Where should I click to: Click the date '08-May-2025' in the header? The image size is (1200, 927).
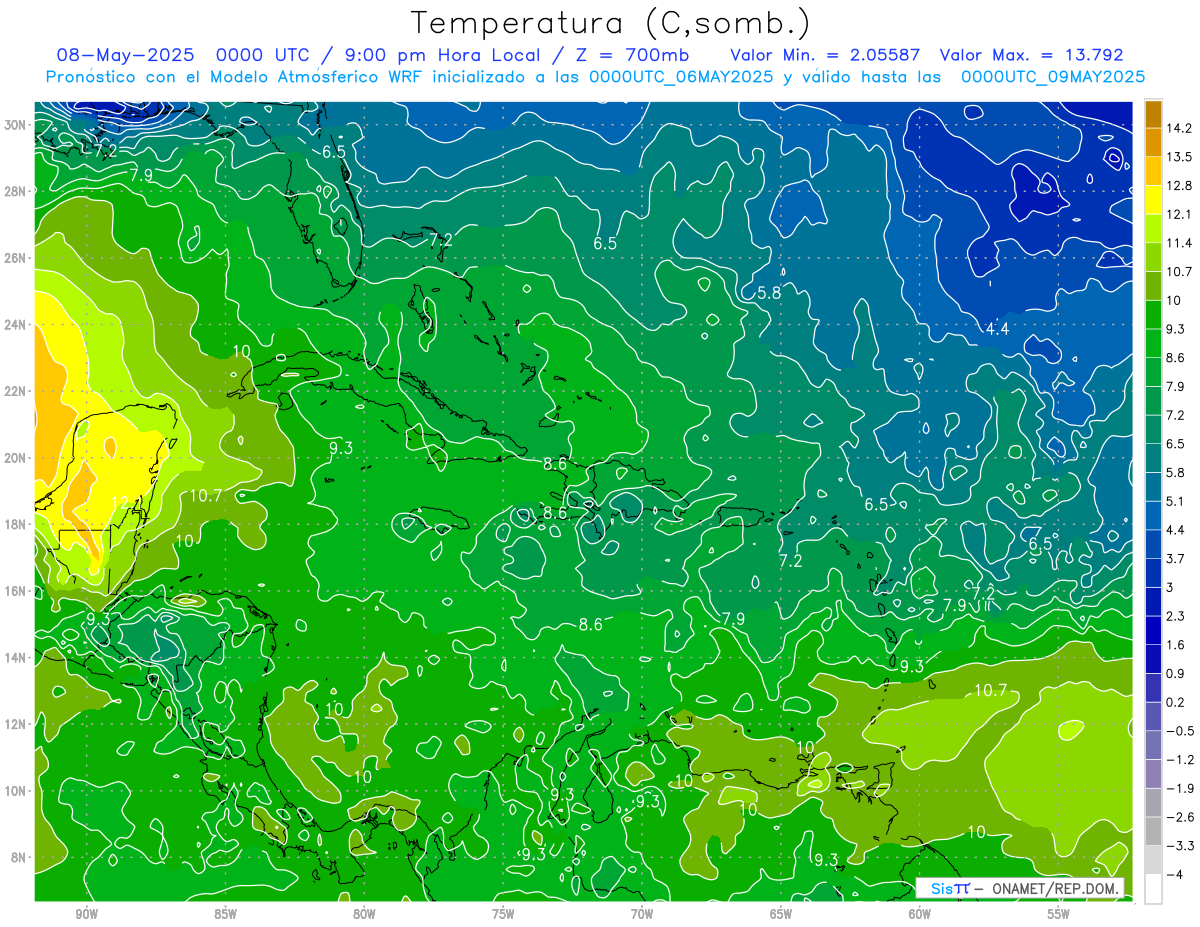pos(125,55)
